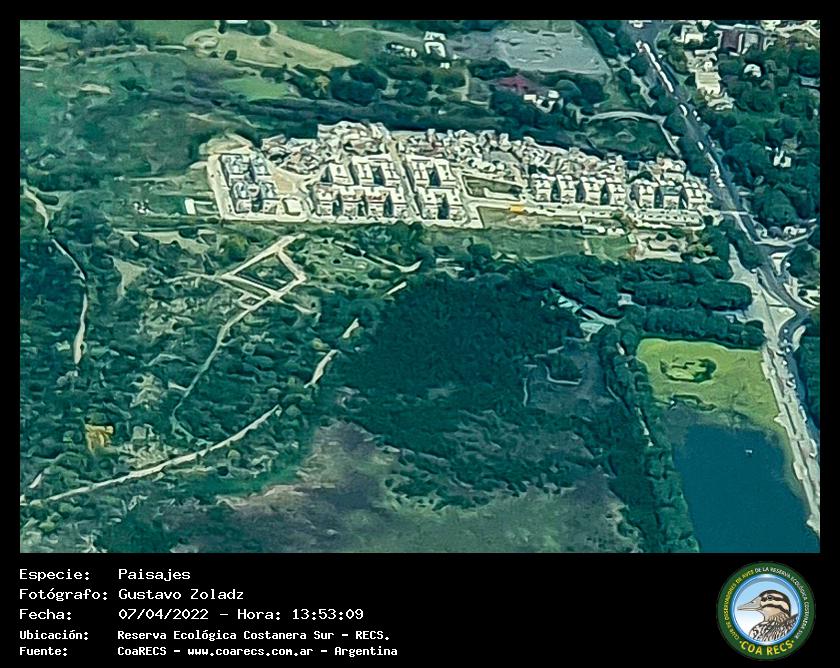Click the Especie label
The image size is (840, 668).
54,574
